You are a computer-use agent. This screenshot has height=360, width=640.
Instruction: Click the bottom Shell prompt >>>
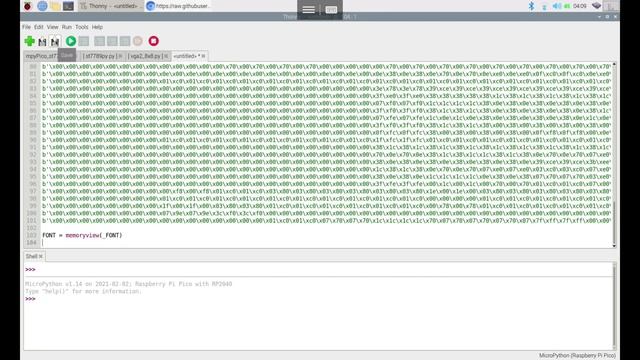pyautogui.click(x=30, y=299)
